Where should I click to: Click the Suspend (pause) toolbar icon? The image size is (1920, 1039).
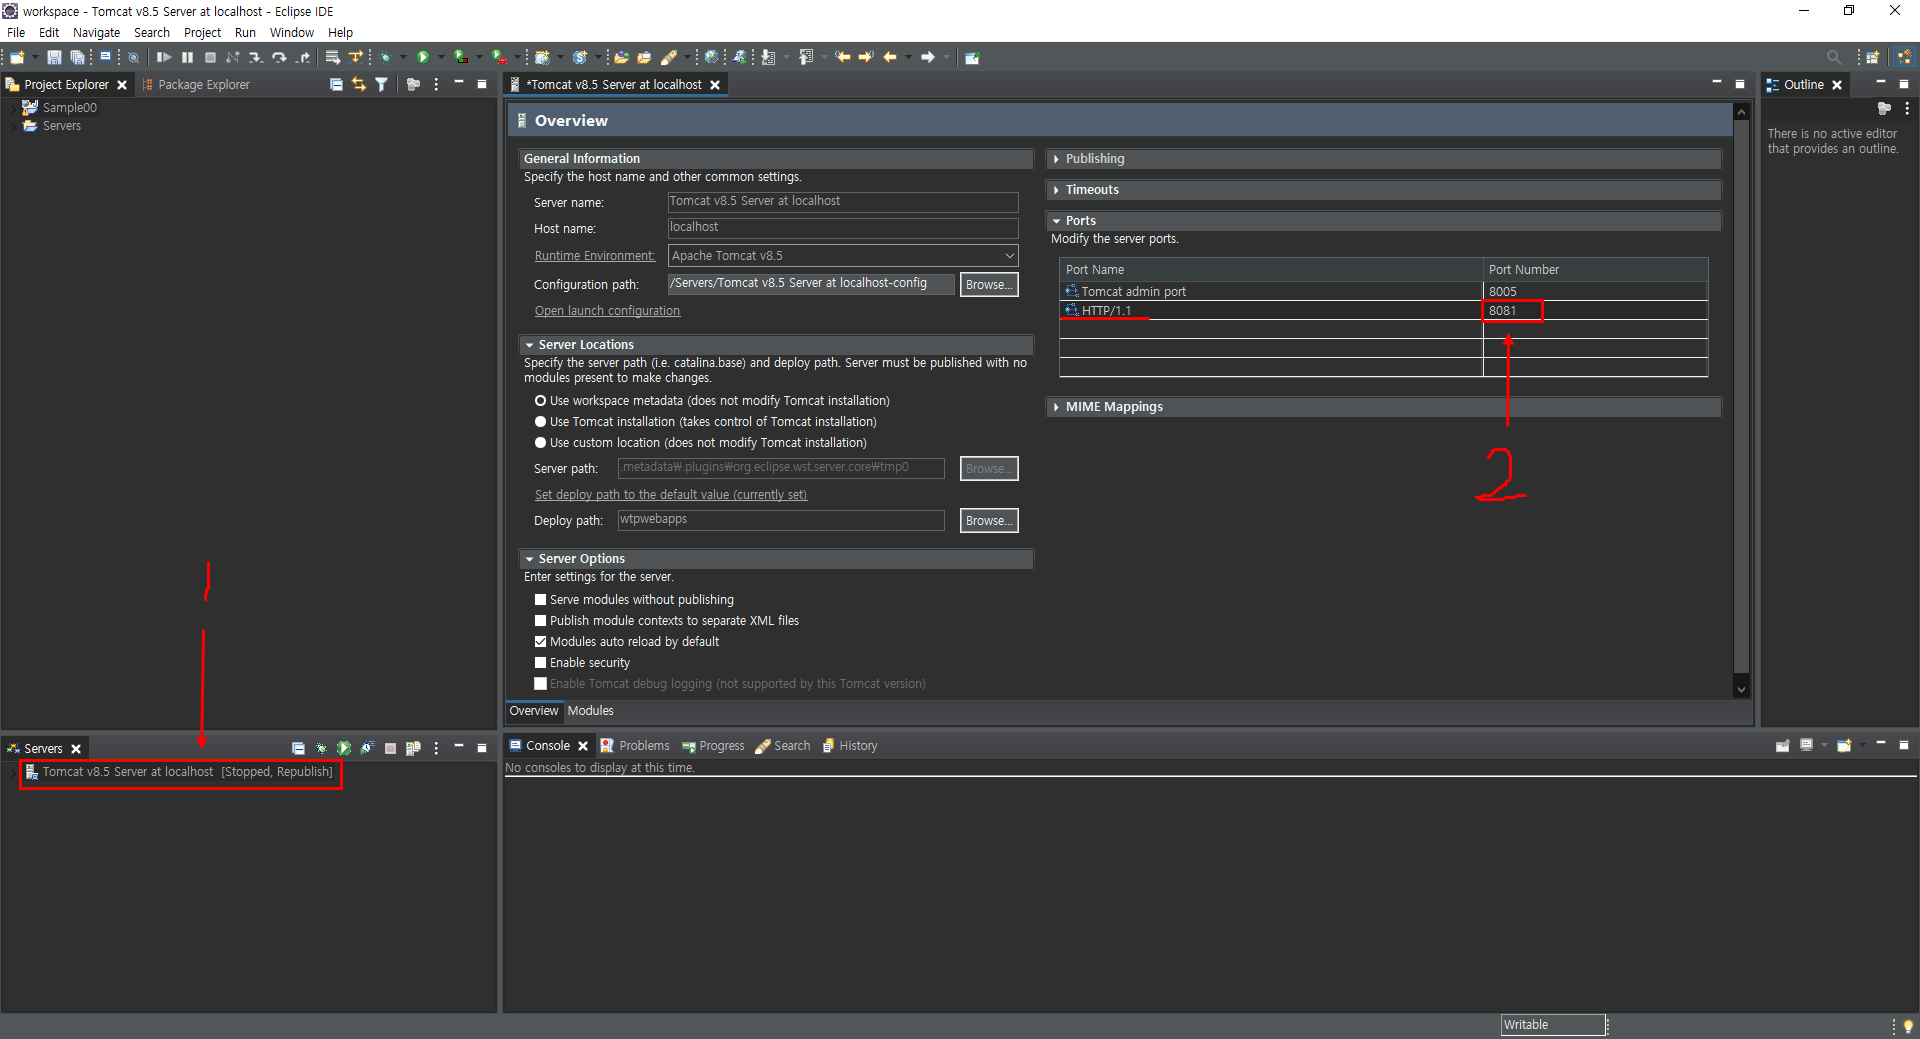click(187, 57)
